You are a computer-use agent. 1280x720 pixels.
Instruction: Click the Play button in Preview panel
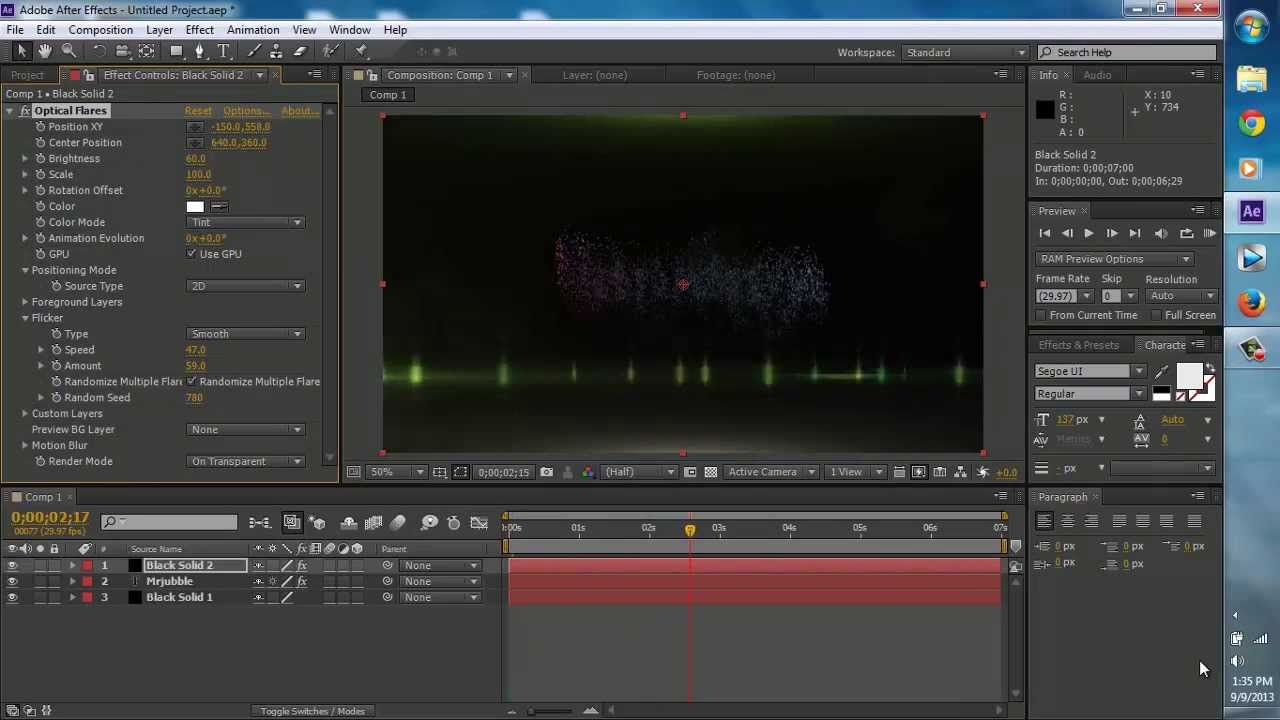coord(1088,233)
